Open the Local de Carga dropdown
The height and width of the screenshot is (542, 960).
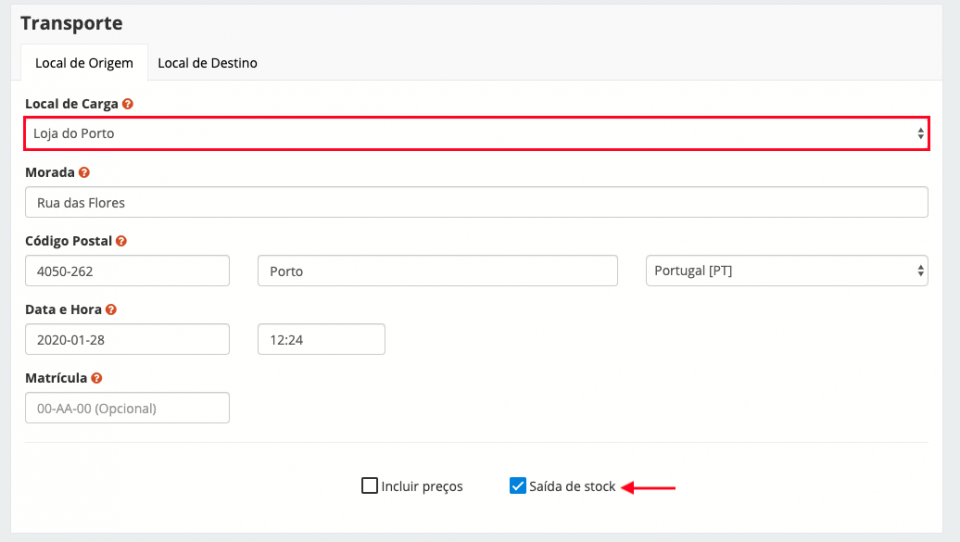pos(476,133)
